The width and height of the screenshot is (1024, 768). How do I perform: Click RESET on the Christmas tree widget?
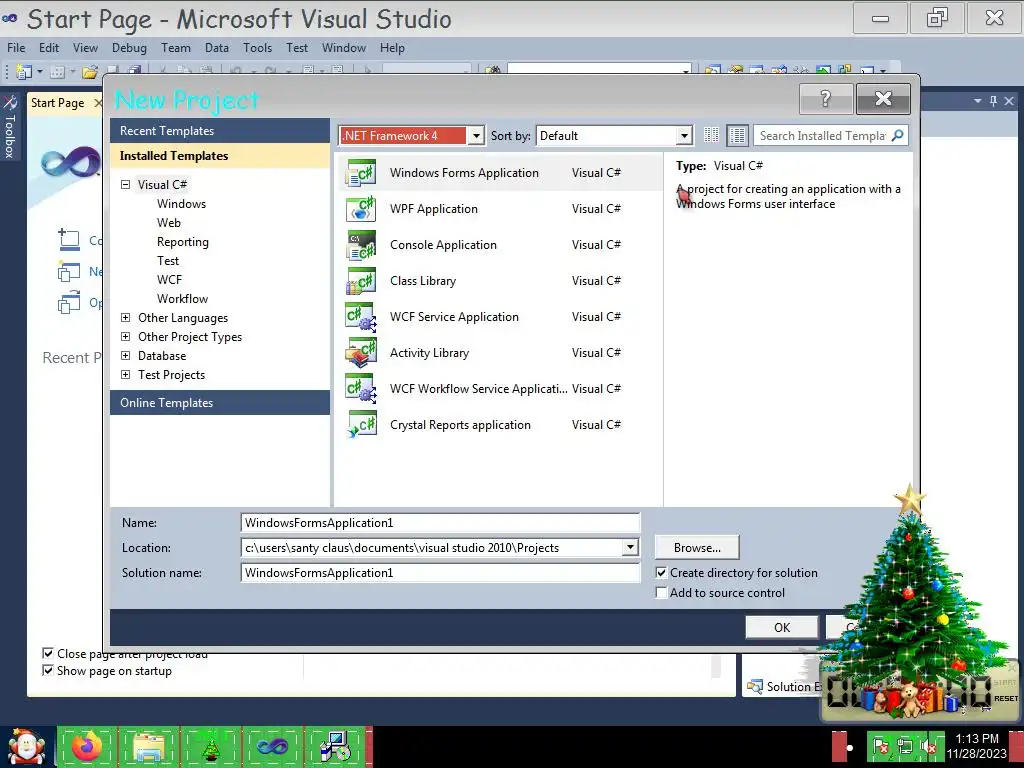coord(1006,698)
